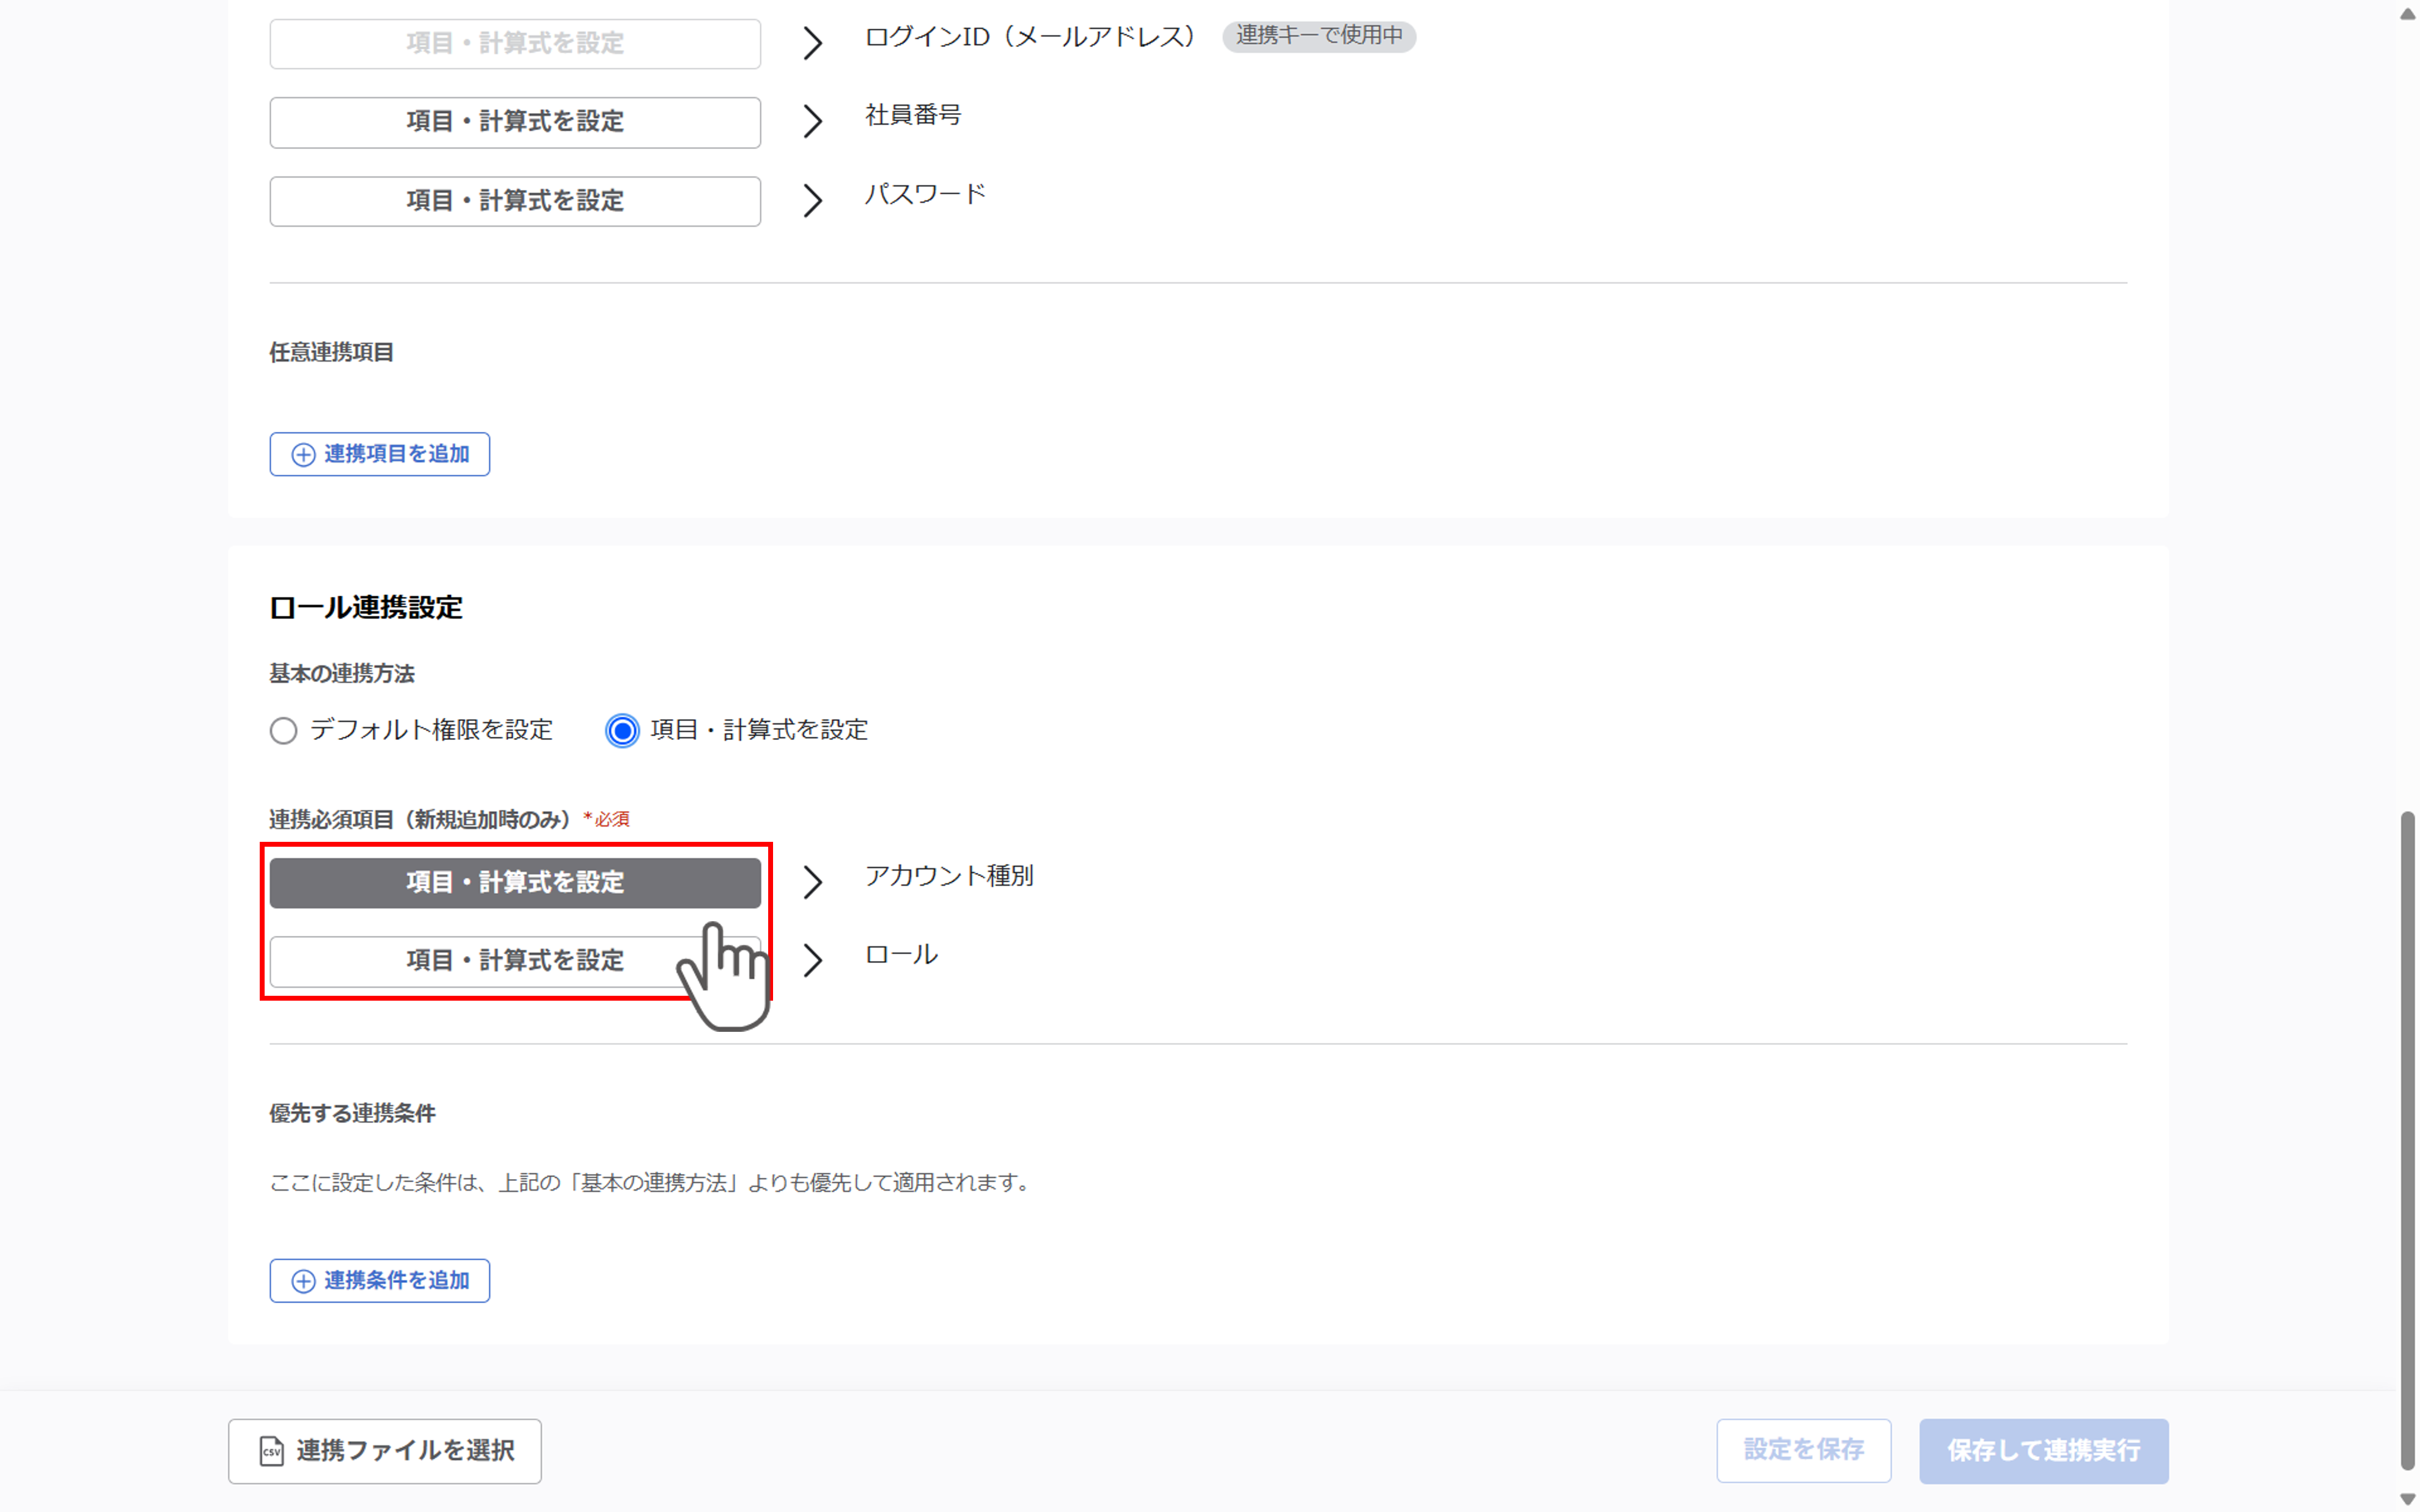
Task: Click 優先する連携条件 section label
Action: (352, 1113)
